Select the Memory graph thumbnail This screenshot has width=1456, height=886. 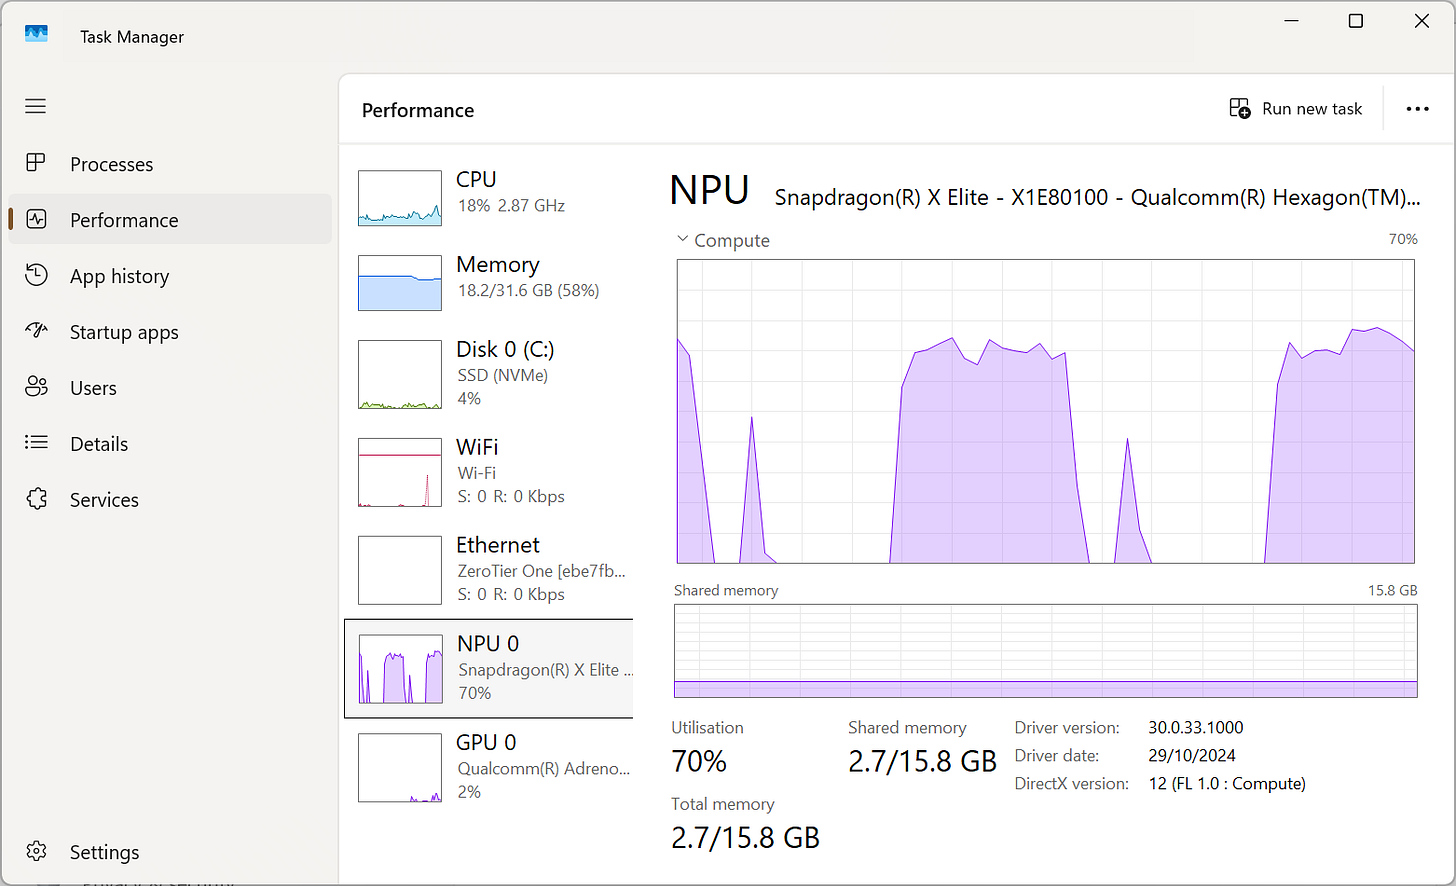pos(400,283)
